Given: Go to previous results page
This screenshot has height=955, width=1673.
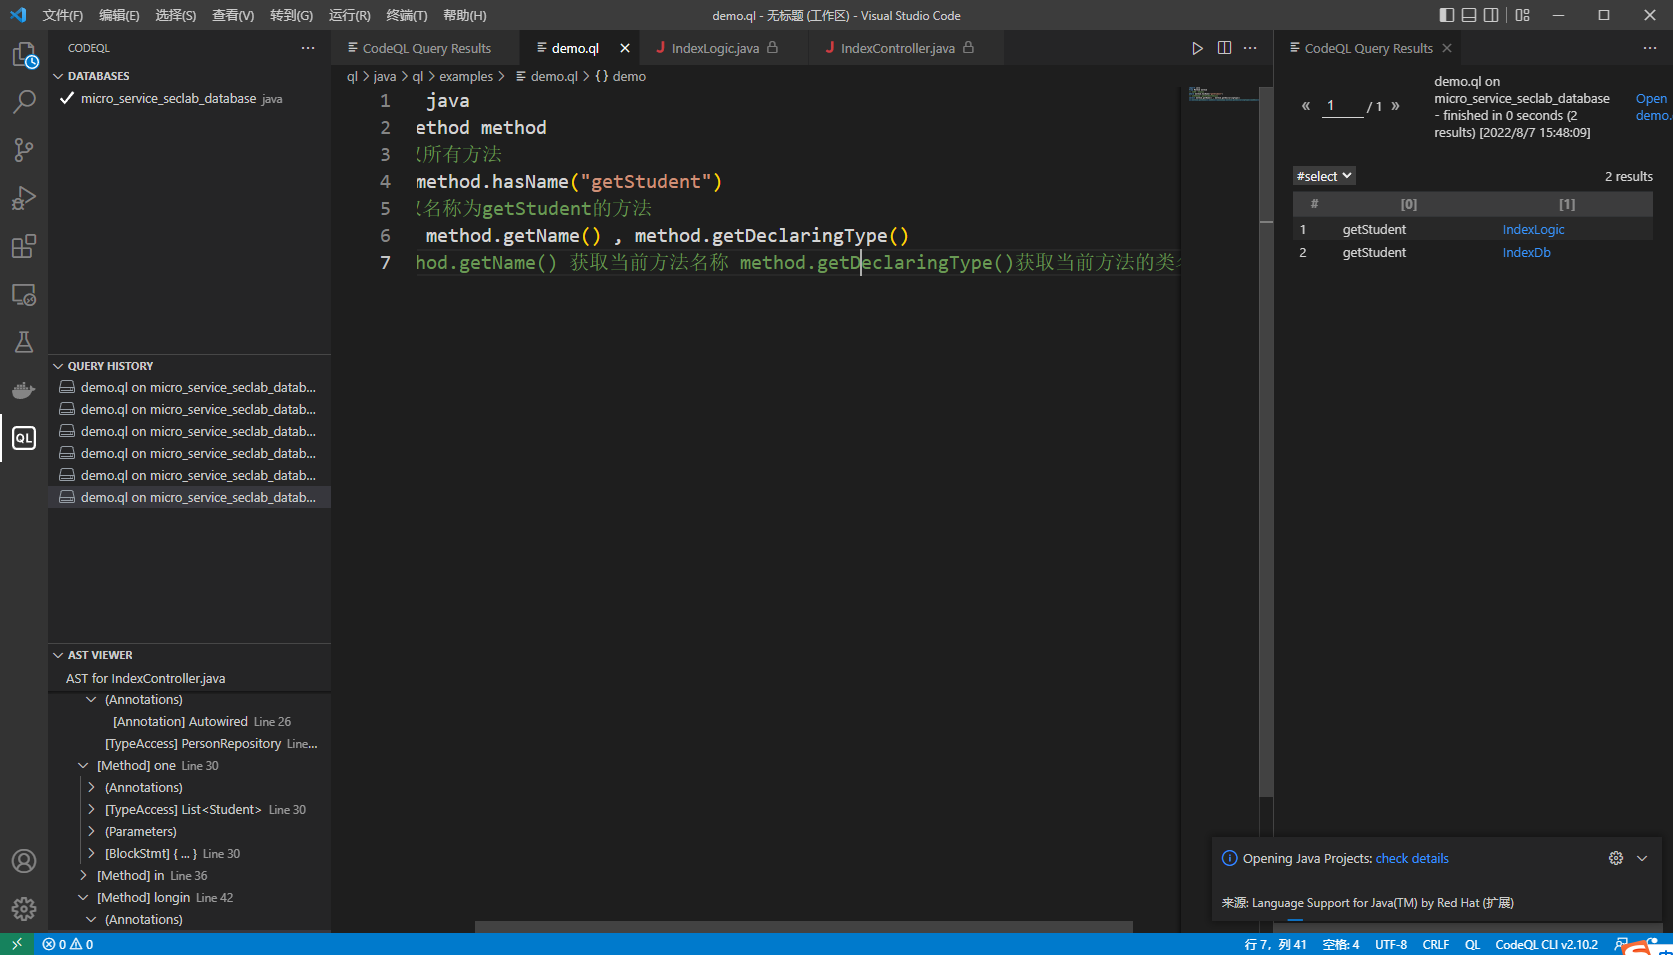Looking at the screenshot, I should pyautogui.click(x=1305, y=106).
